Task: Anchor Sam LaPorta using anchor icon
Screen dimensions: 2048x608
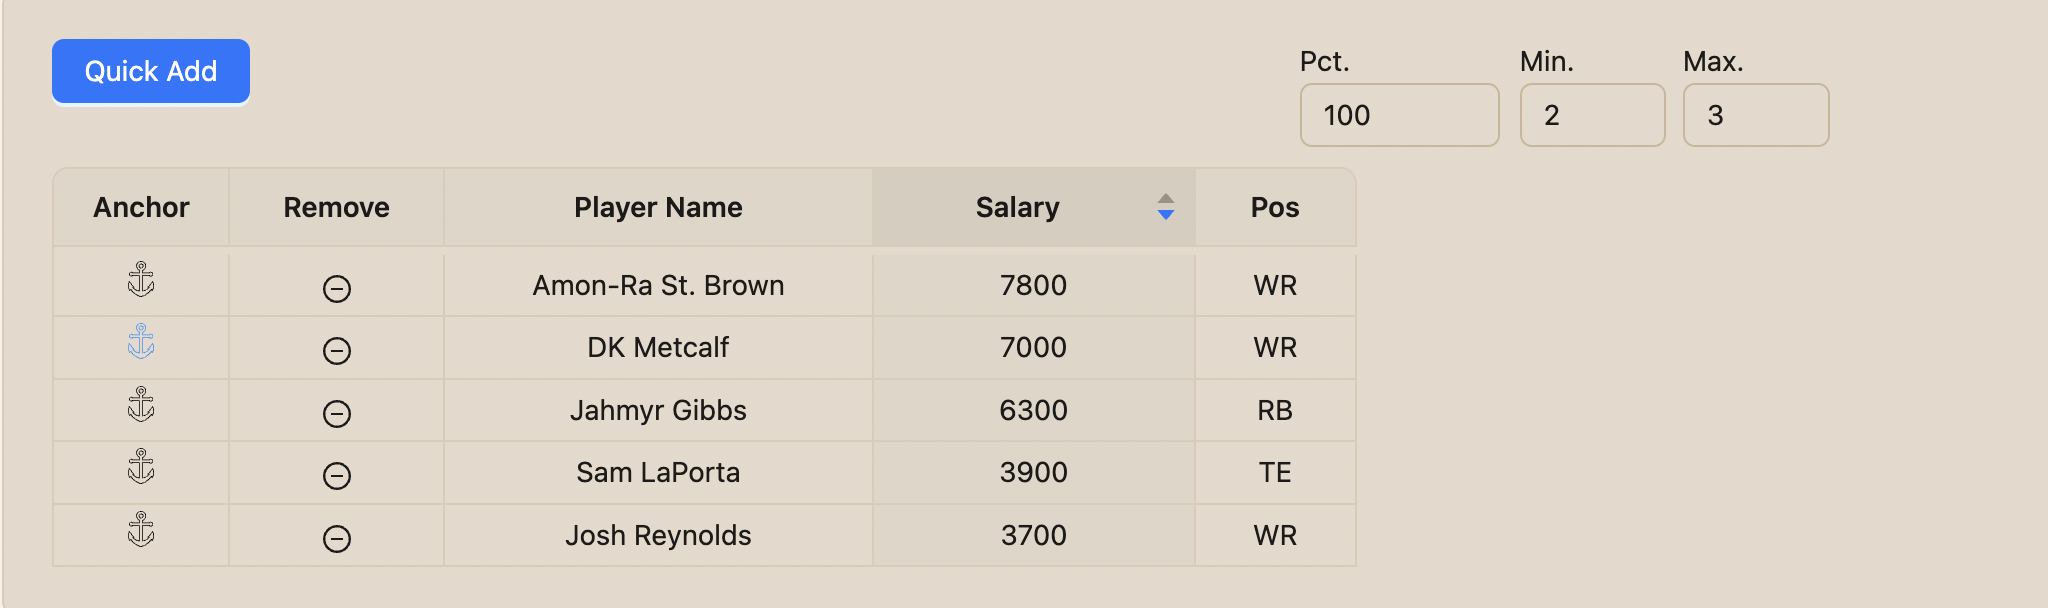Action: click(141, 466)
